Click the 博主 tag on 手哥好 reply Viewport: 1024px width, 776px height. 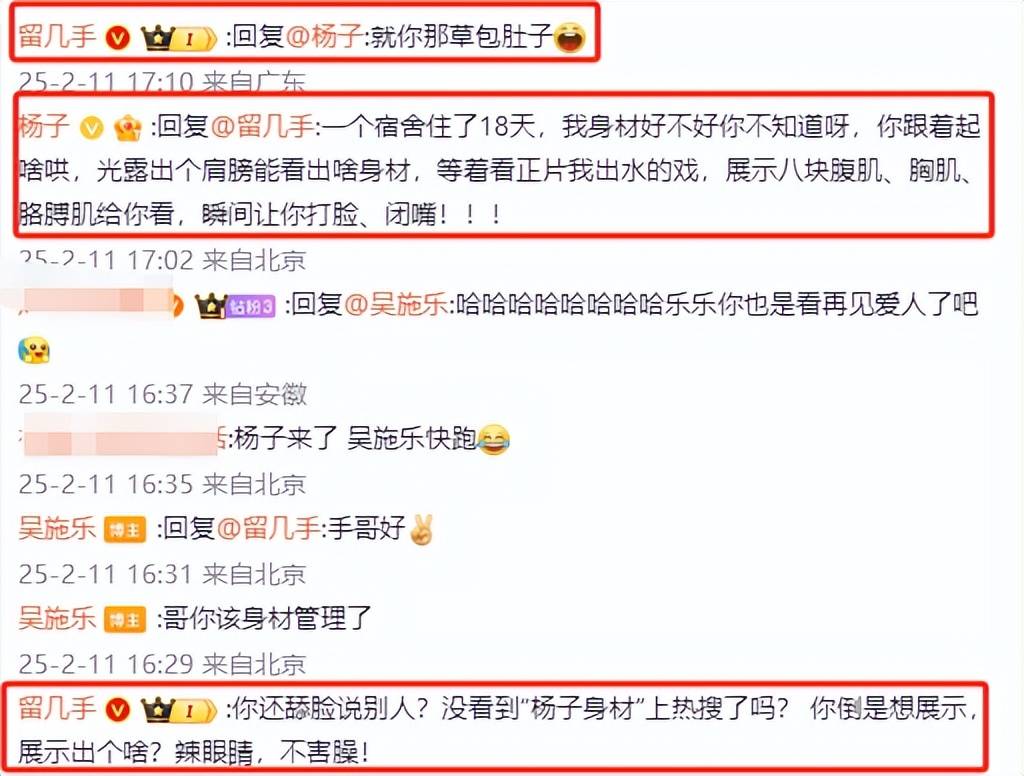pos(124,530)
